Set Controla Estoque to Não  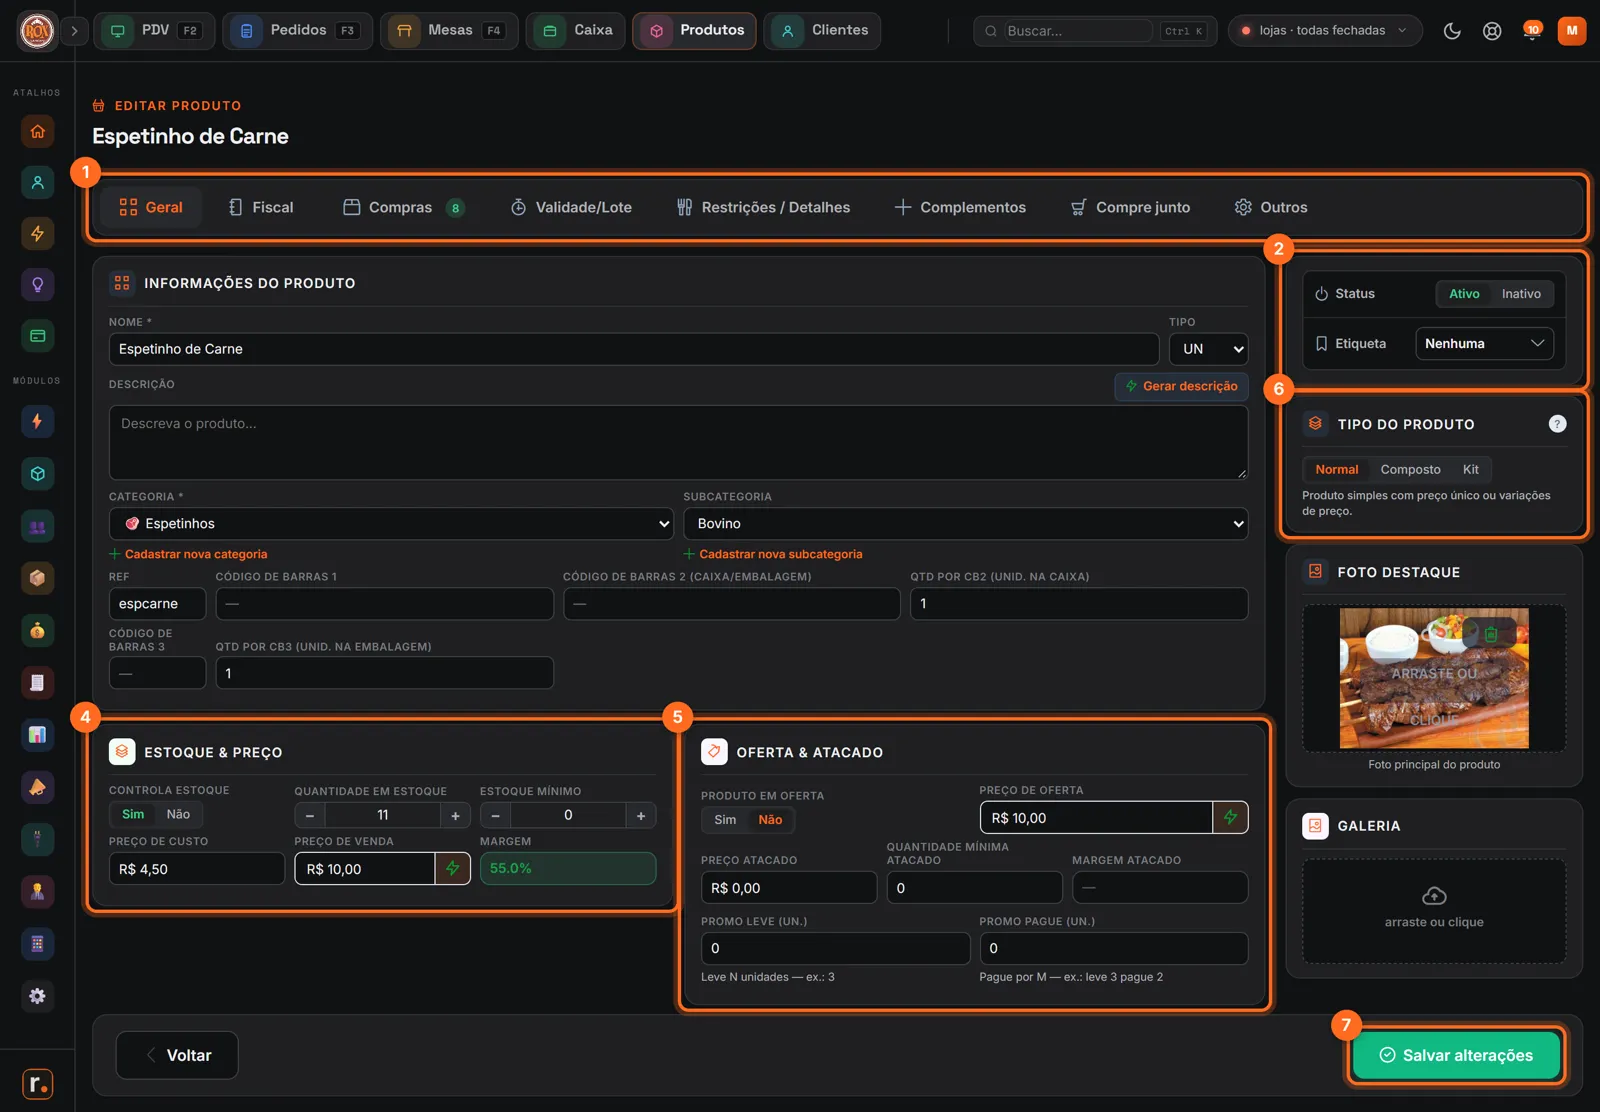click(178, 815)
